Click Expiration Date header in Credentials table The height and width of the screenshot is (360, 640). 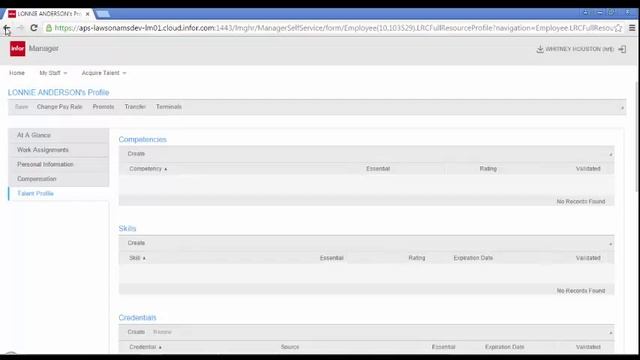[504, 347]
